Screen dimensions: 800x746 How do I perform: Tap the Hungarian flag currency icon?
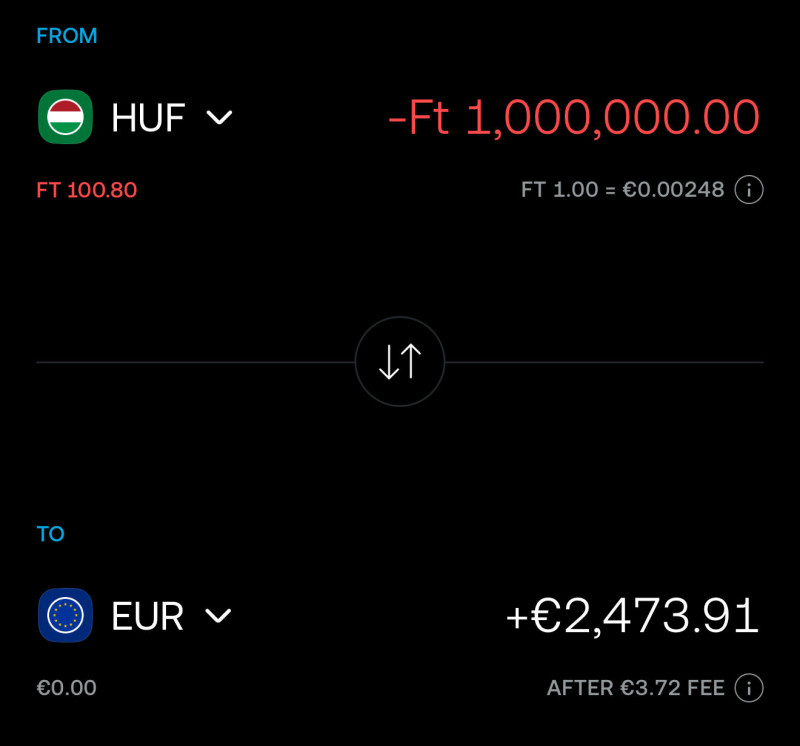(x=65, y=117)
